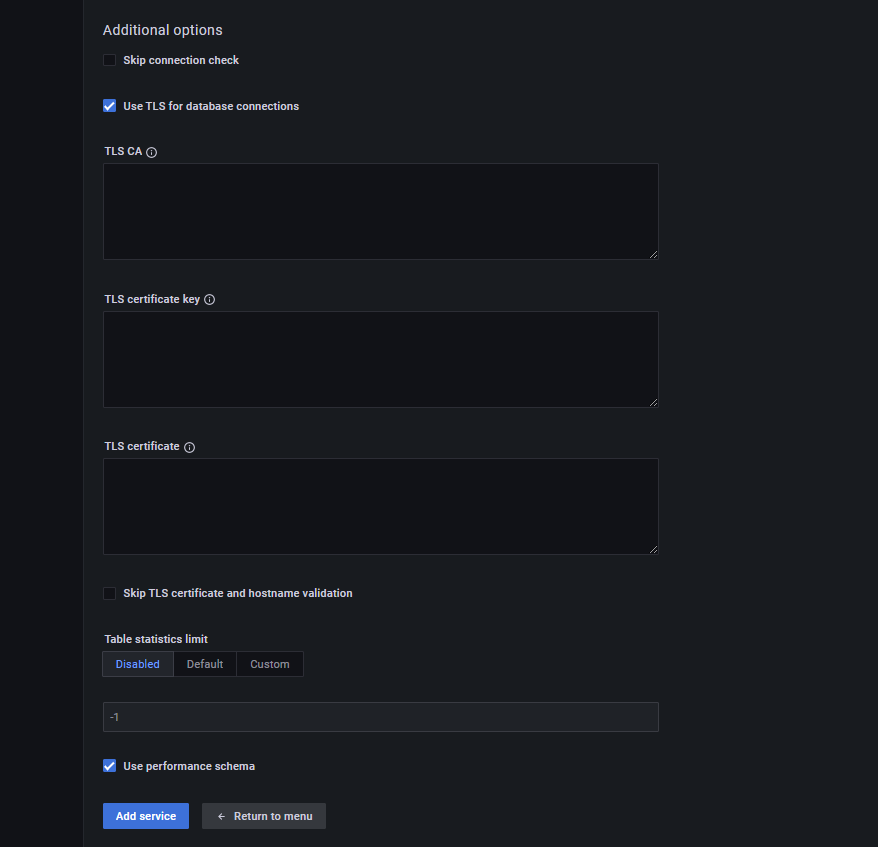The height and width of the screenshot is (847, 878).
Task: Click the TLS certificate textarea resize grip
Action: coord(653,550)
